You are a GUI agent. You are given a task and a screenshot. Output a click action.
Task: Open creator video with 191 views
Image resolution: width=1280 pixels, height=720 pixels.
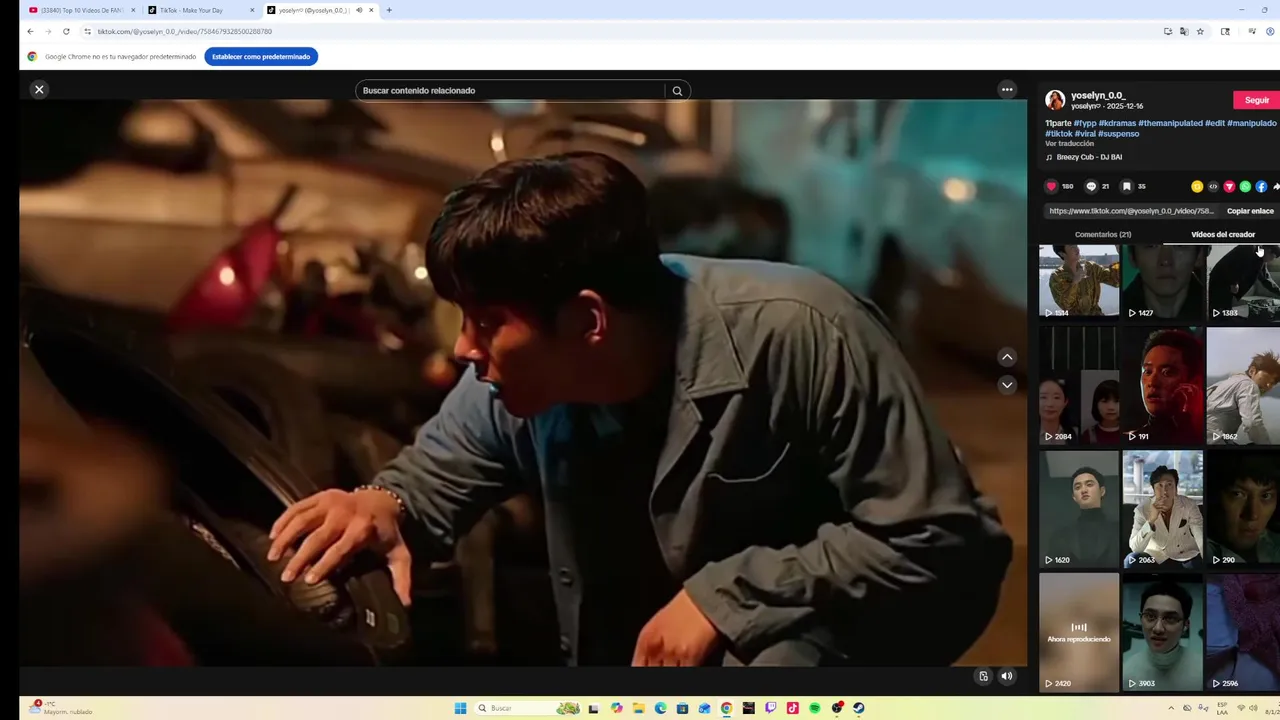(1162, 386)
